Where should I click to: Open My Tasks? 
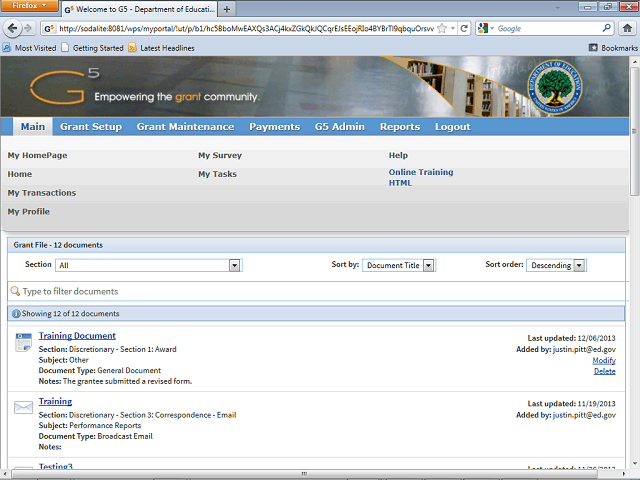click(x=218, y=174)
